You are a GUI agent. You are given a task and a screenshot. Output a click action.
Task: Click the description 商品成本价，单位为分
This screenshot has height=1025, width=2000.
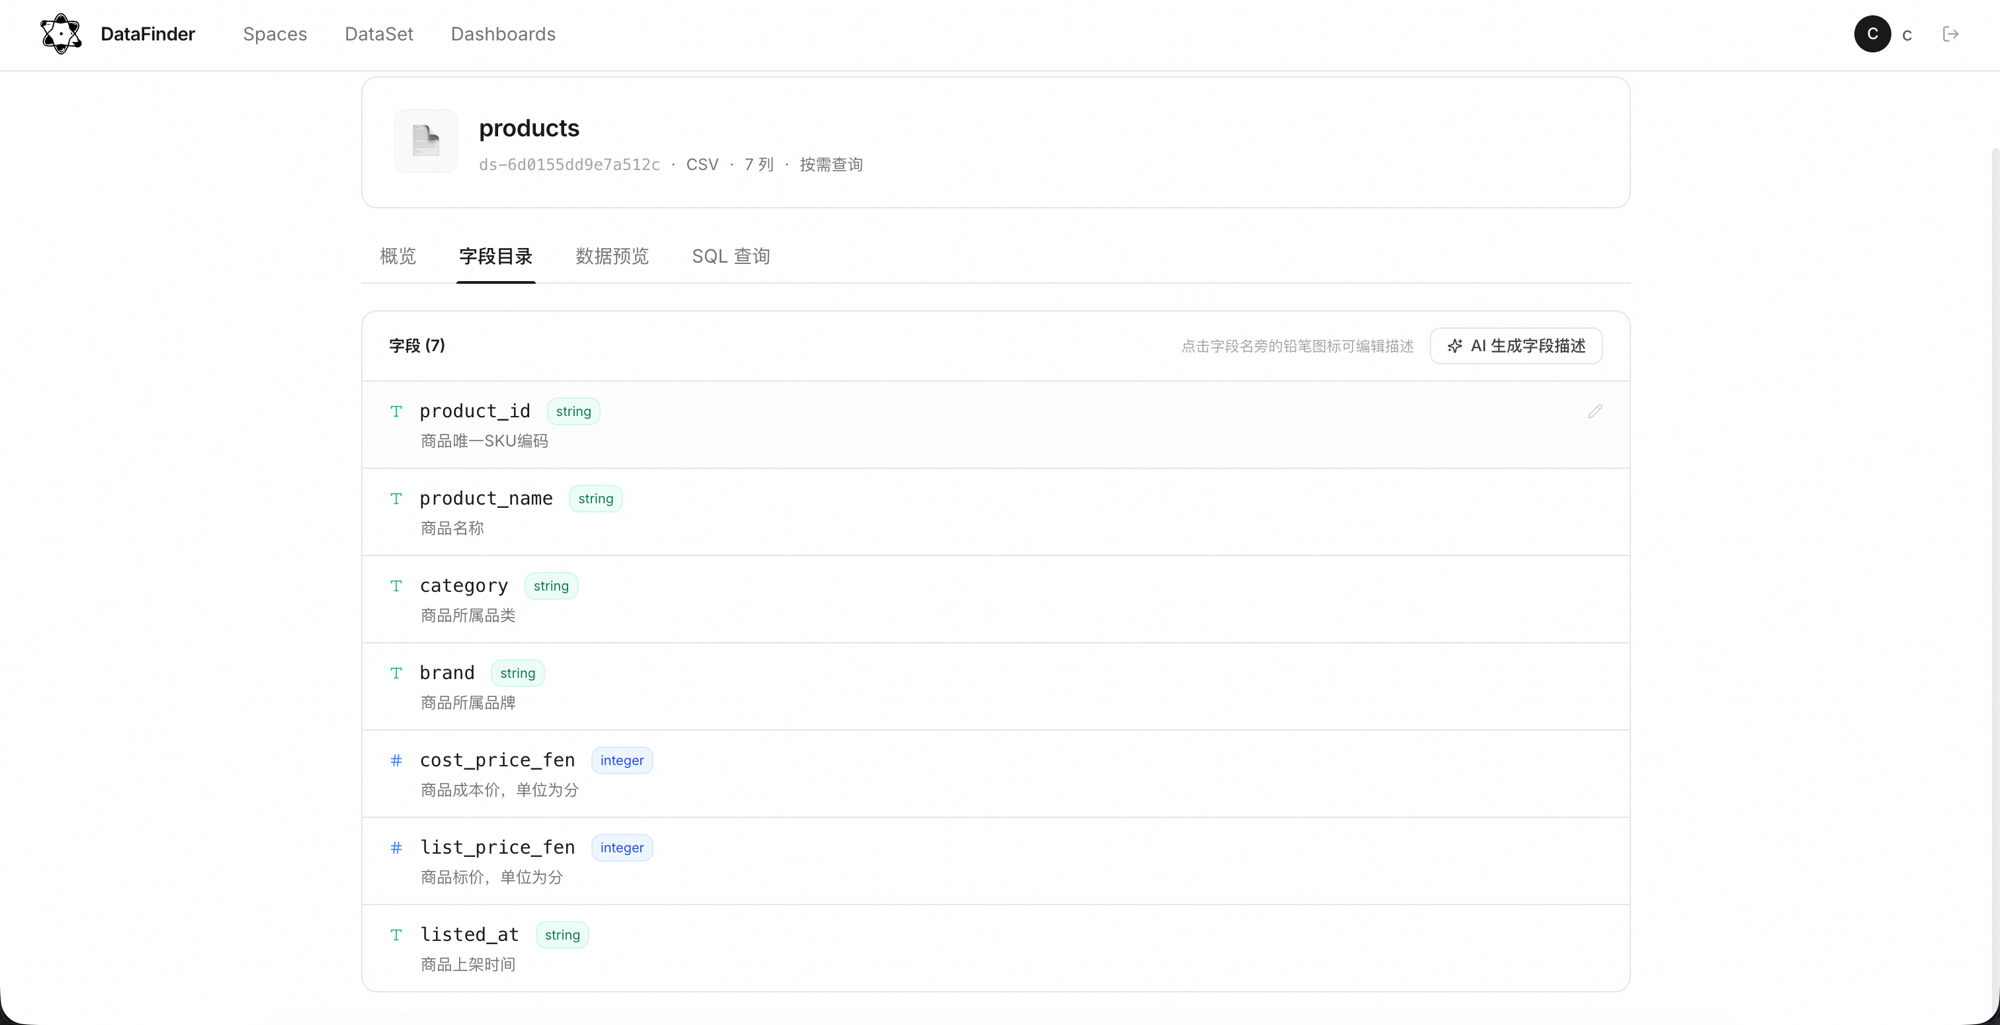tap(500, 790)
